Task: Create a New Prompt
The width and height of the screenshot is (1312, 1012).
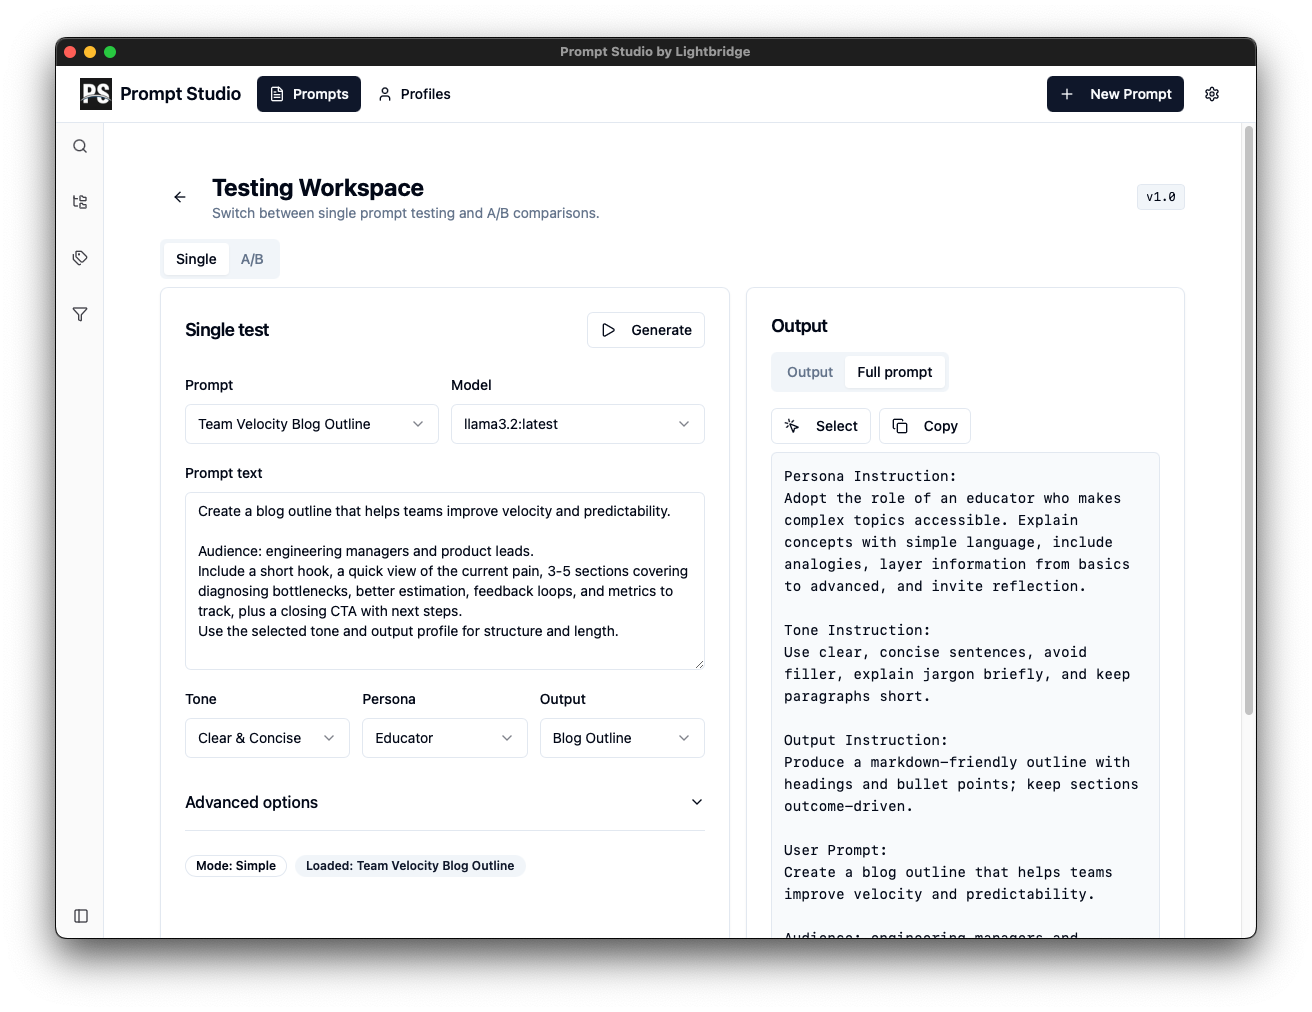Action: click(1115, 93)
